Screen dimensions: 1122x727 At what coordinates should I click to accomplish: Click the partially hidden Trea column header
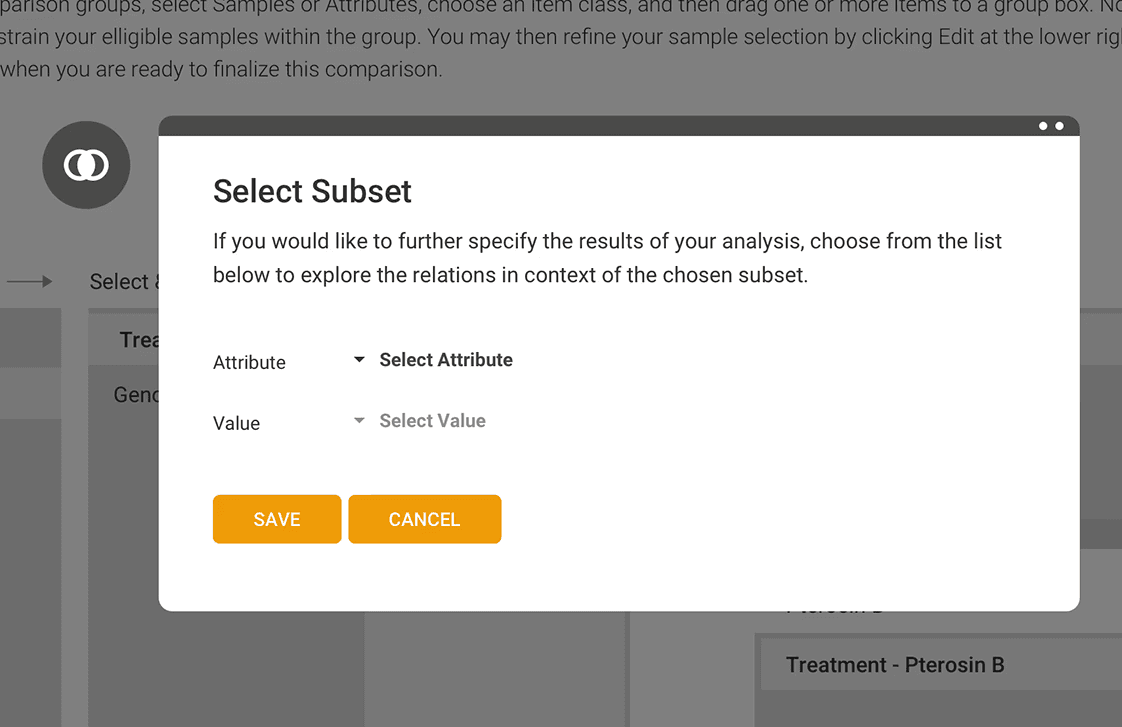point(140,339)
